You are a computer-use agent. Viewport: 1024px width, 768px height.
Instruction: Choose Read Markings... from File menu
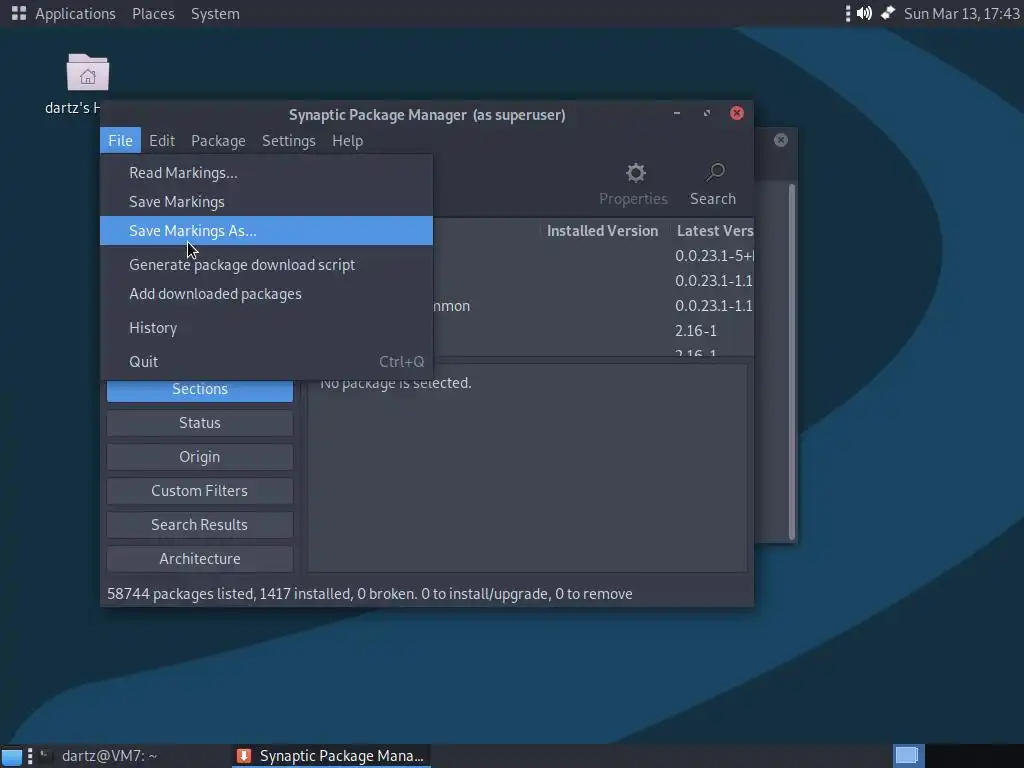pyautogui.click(x=266, y=172)
